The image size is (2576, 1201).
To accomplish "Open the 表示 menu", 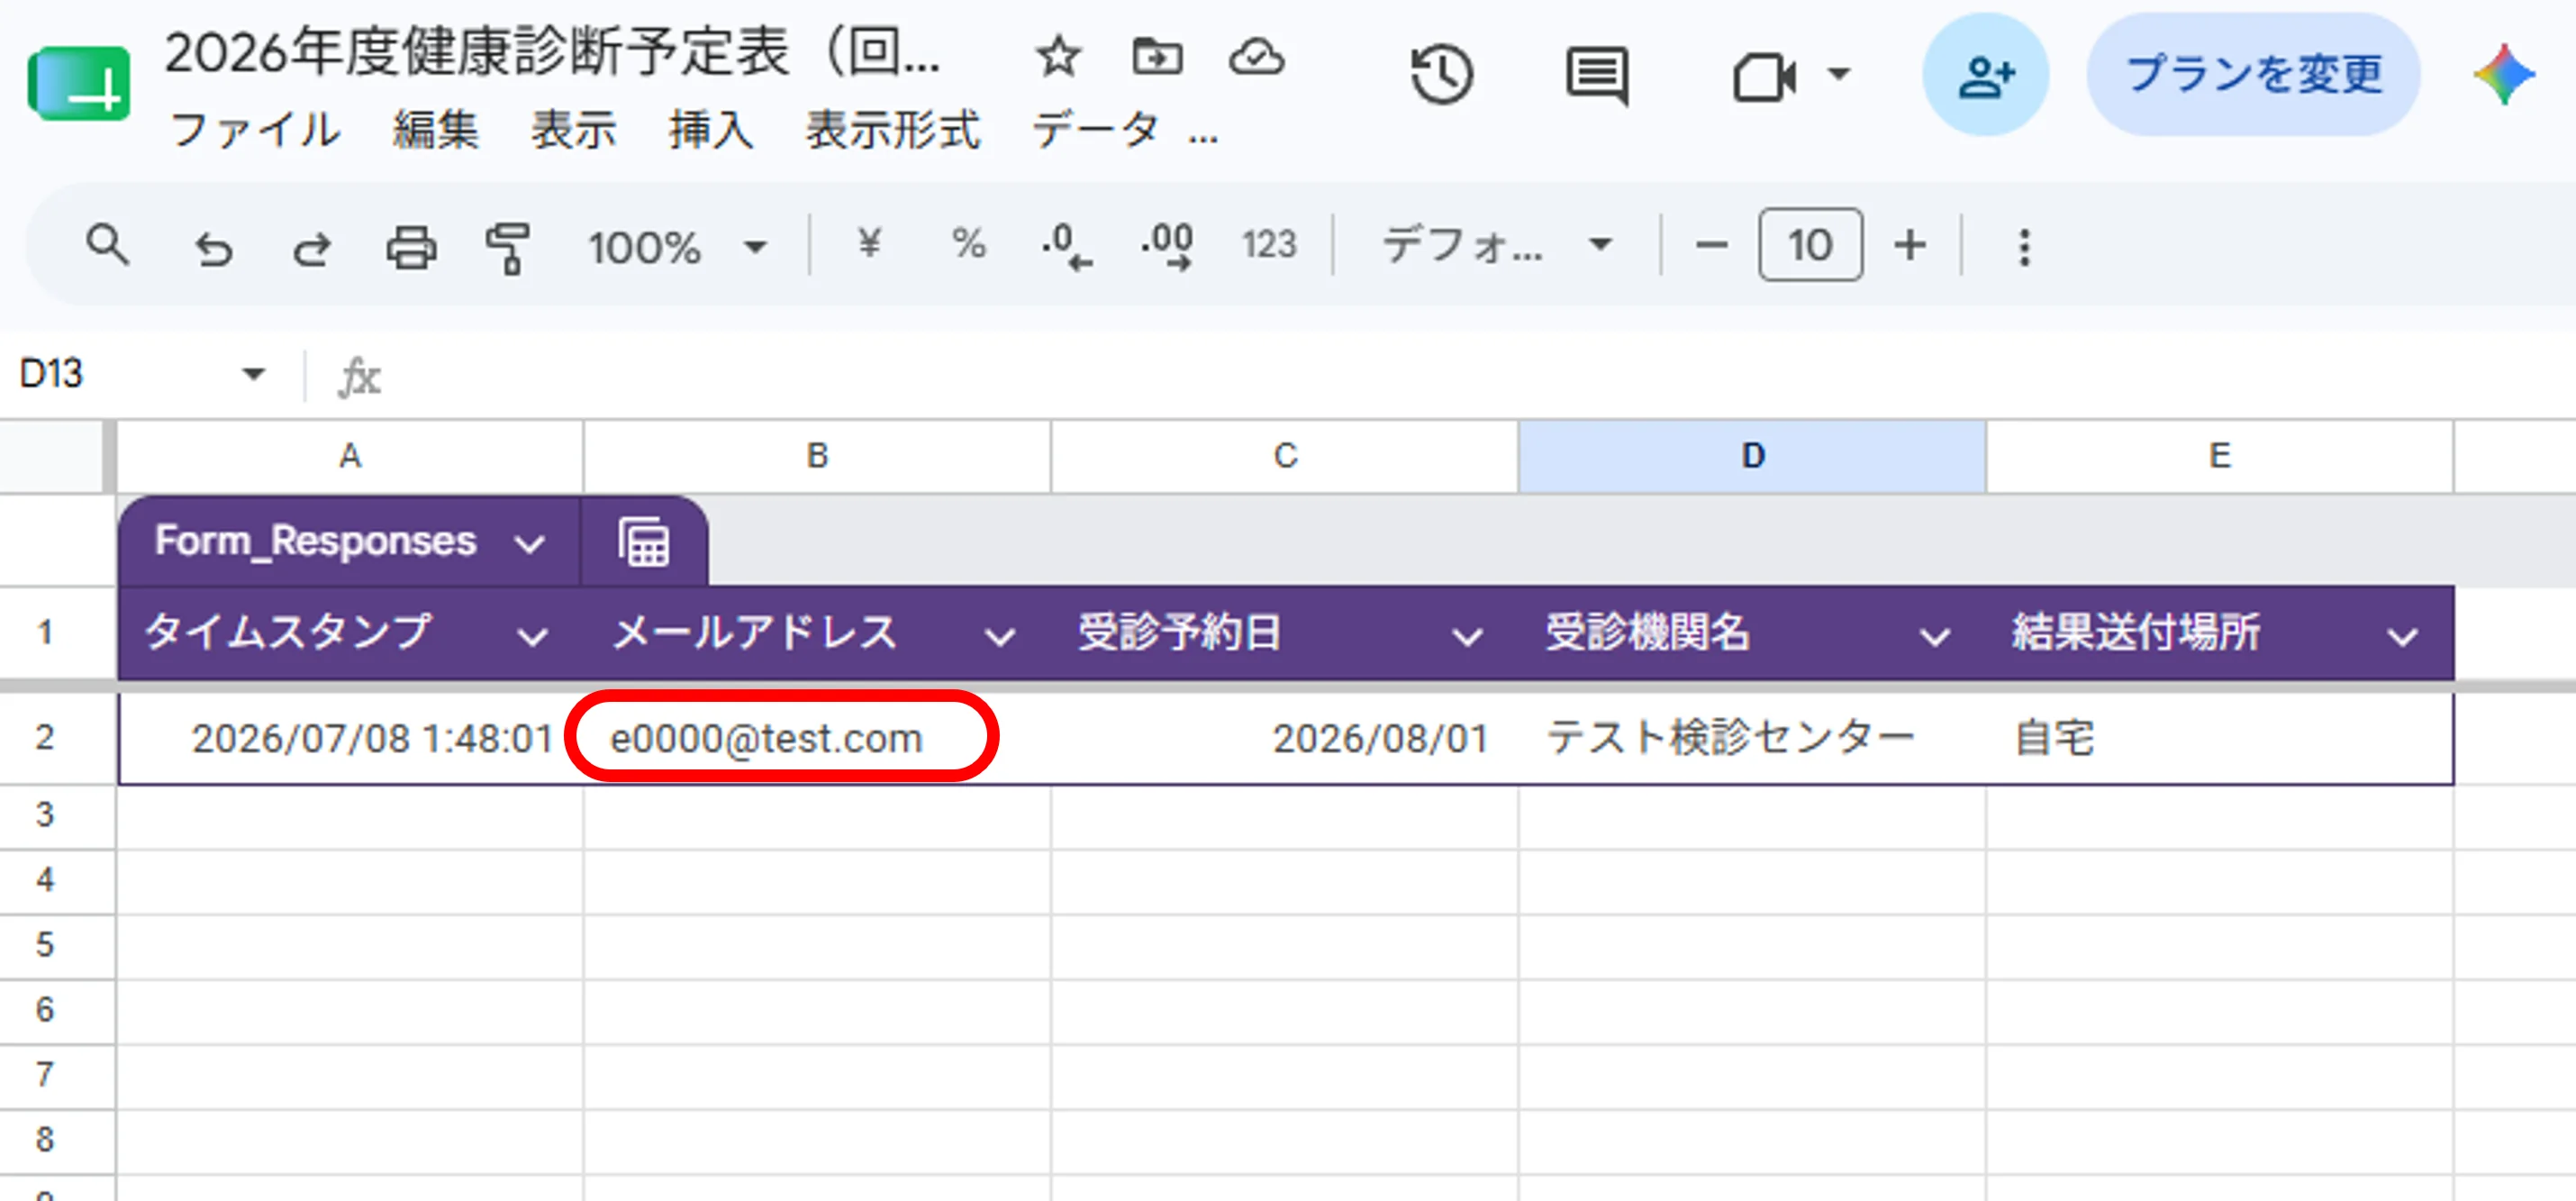I will point(572,130).
